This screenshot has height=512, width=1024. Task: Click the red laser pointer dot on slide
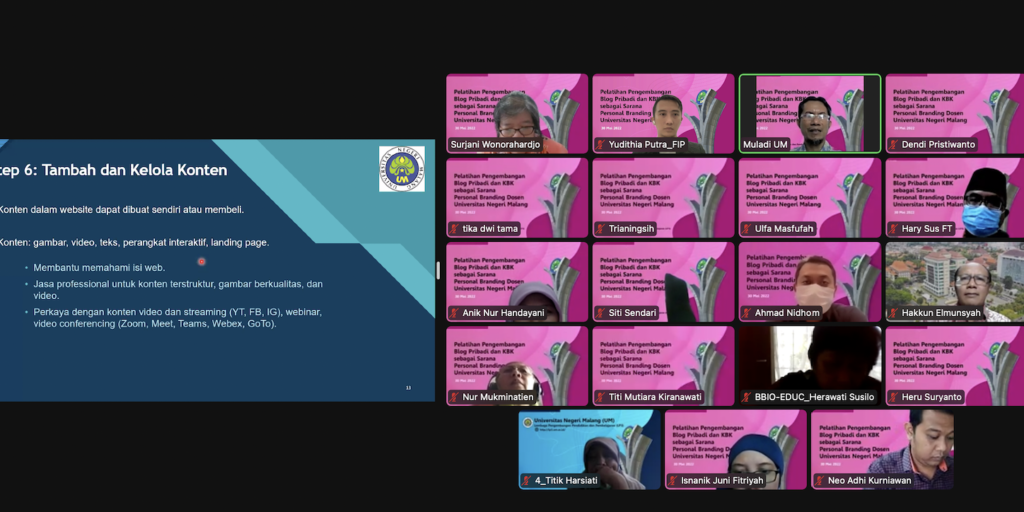click(x=201, y=262)
